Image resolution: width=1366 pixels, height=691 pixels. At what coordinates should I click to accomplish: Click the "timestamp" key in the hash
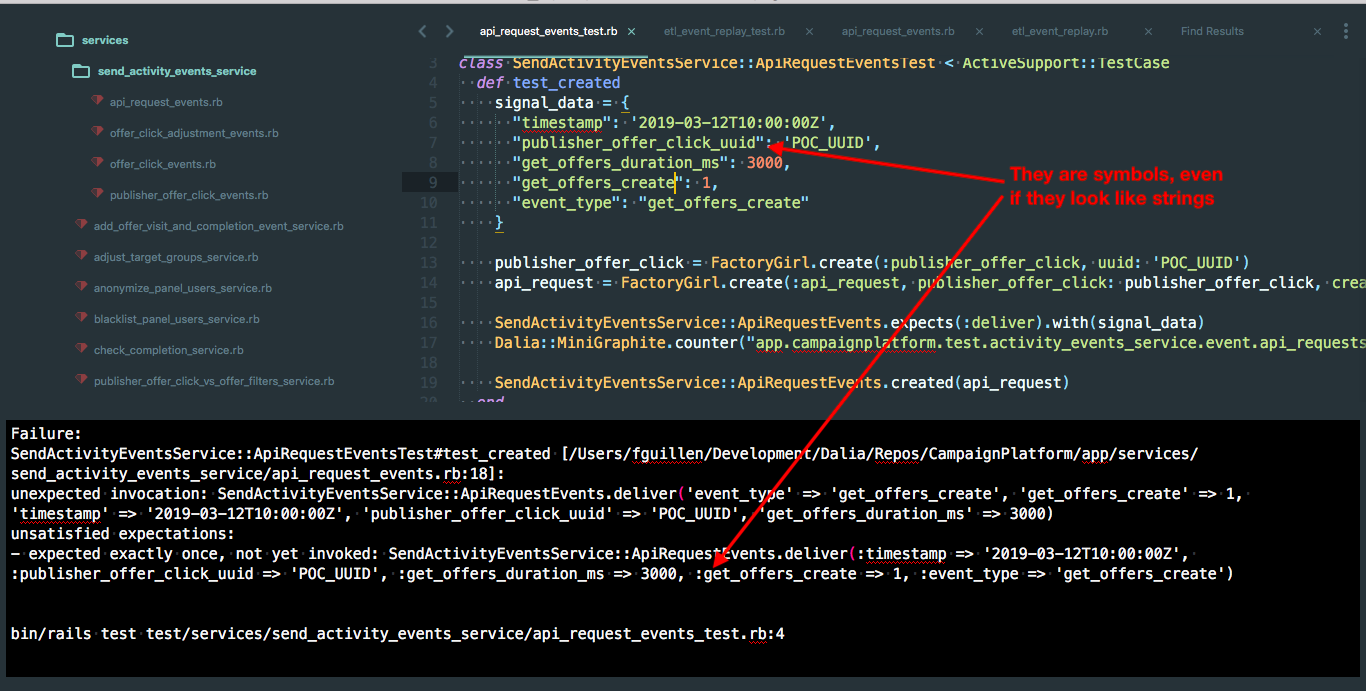pyautogui.click(x=563, y=122)
